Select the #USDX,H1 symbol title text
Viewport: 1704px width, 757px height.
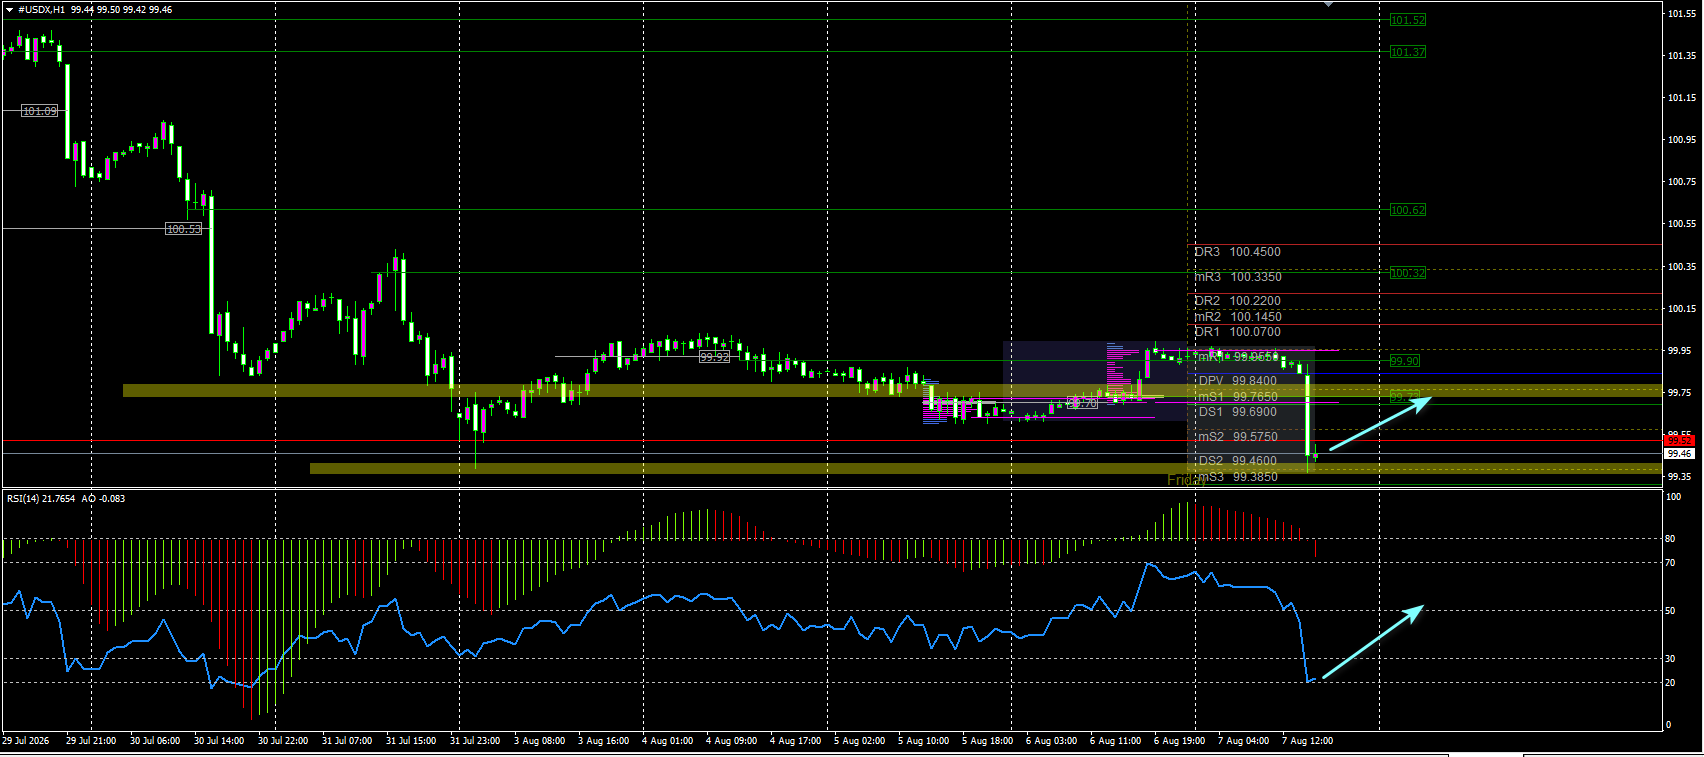pos(42,10)
